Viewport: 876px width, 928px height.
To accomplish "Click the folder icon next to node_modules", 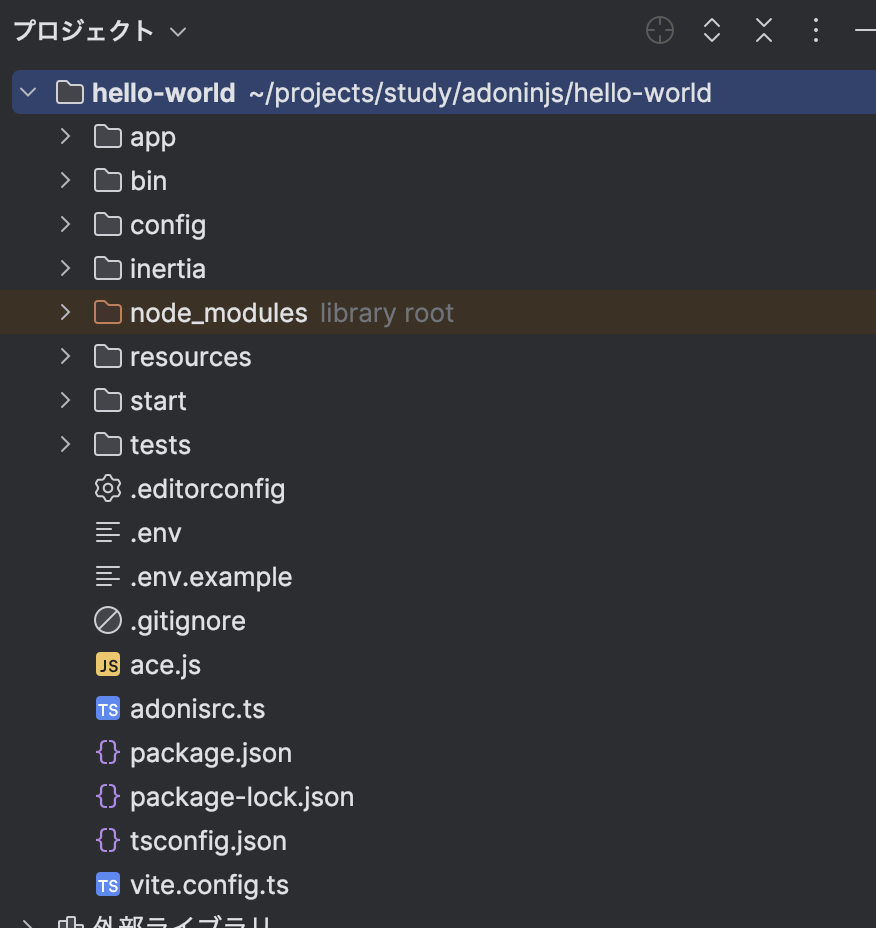I will [107, 312].
